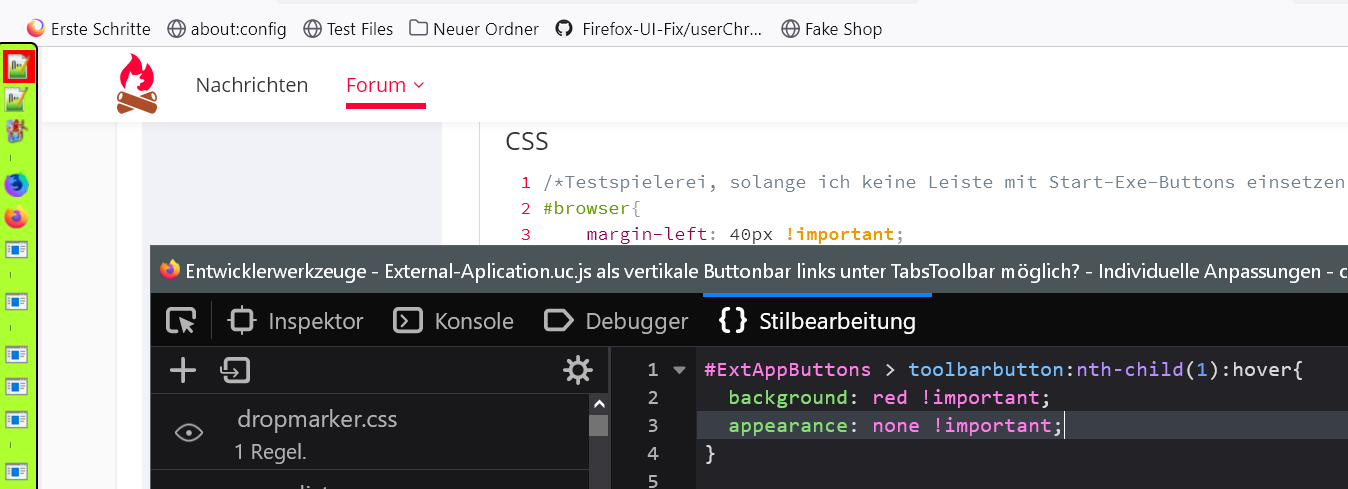The image size is (1348, 489).
Task: Open the Fake Shop bookmark
Action: (831, 29)
